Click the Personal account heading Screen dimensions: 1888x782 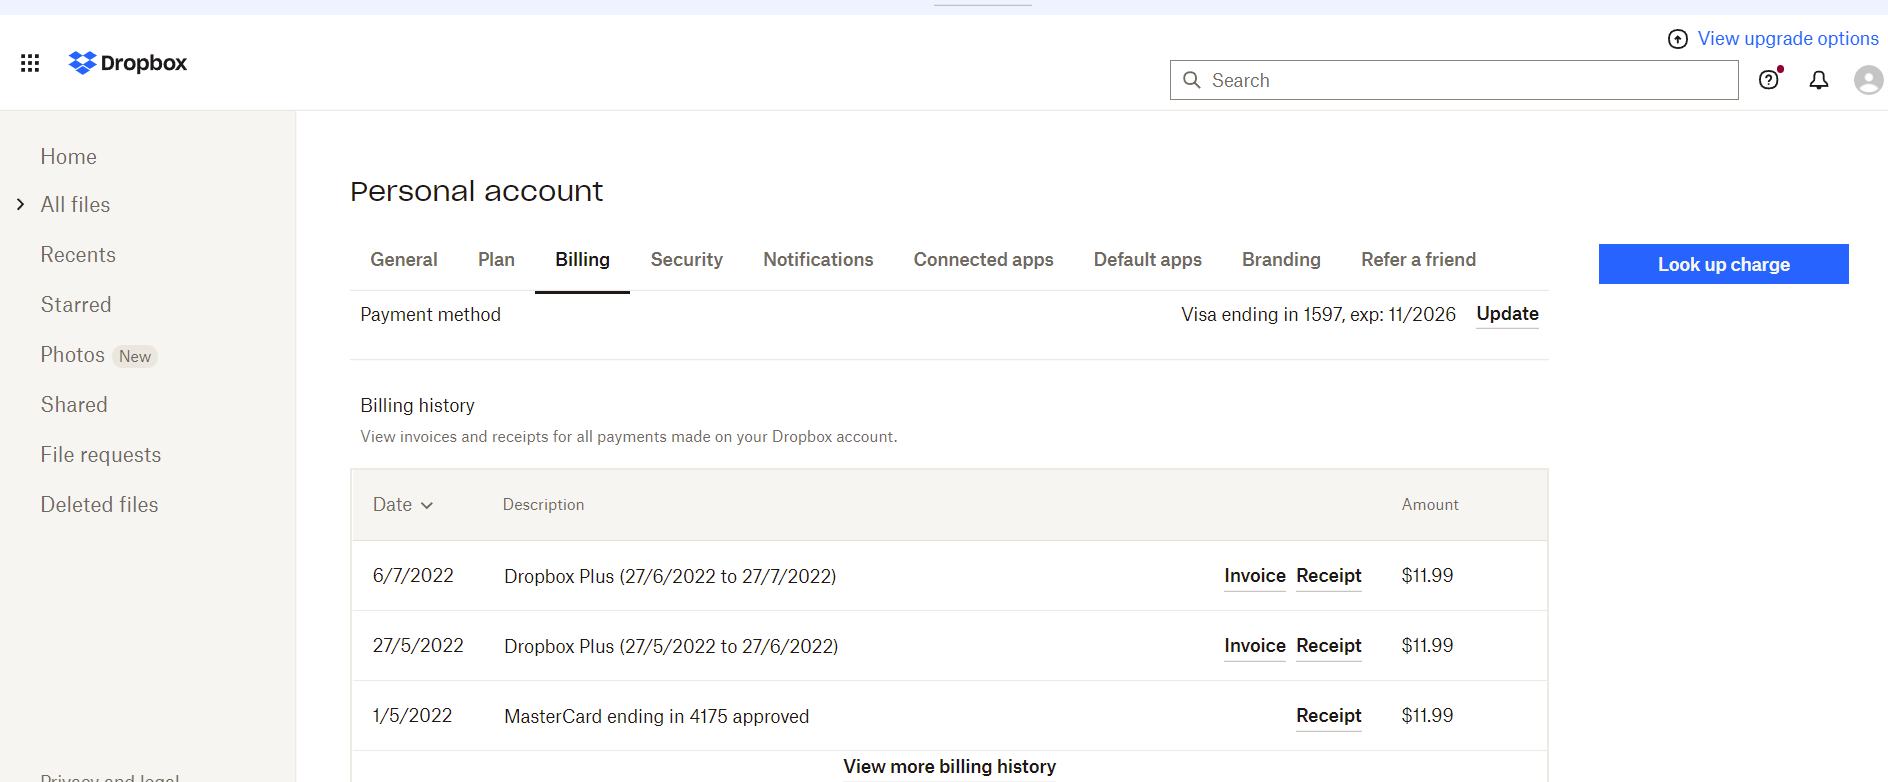(477, 191)
